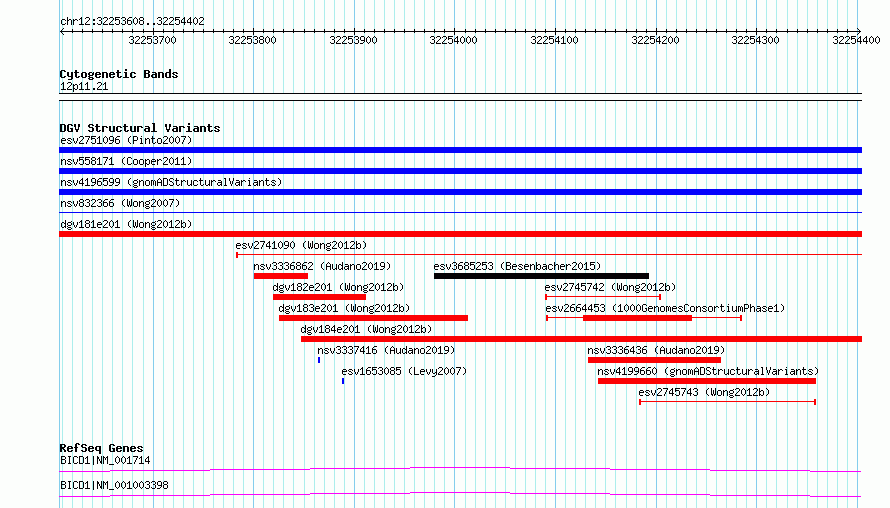Click the esv2664453 1000GenomesConsortiumPhase1 thick bar

(x=637, y=318)
